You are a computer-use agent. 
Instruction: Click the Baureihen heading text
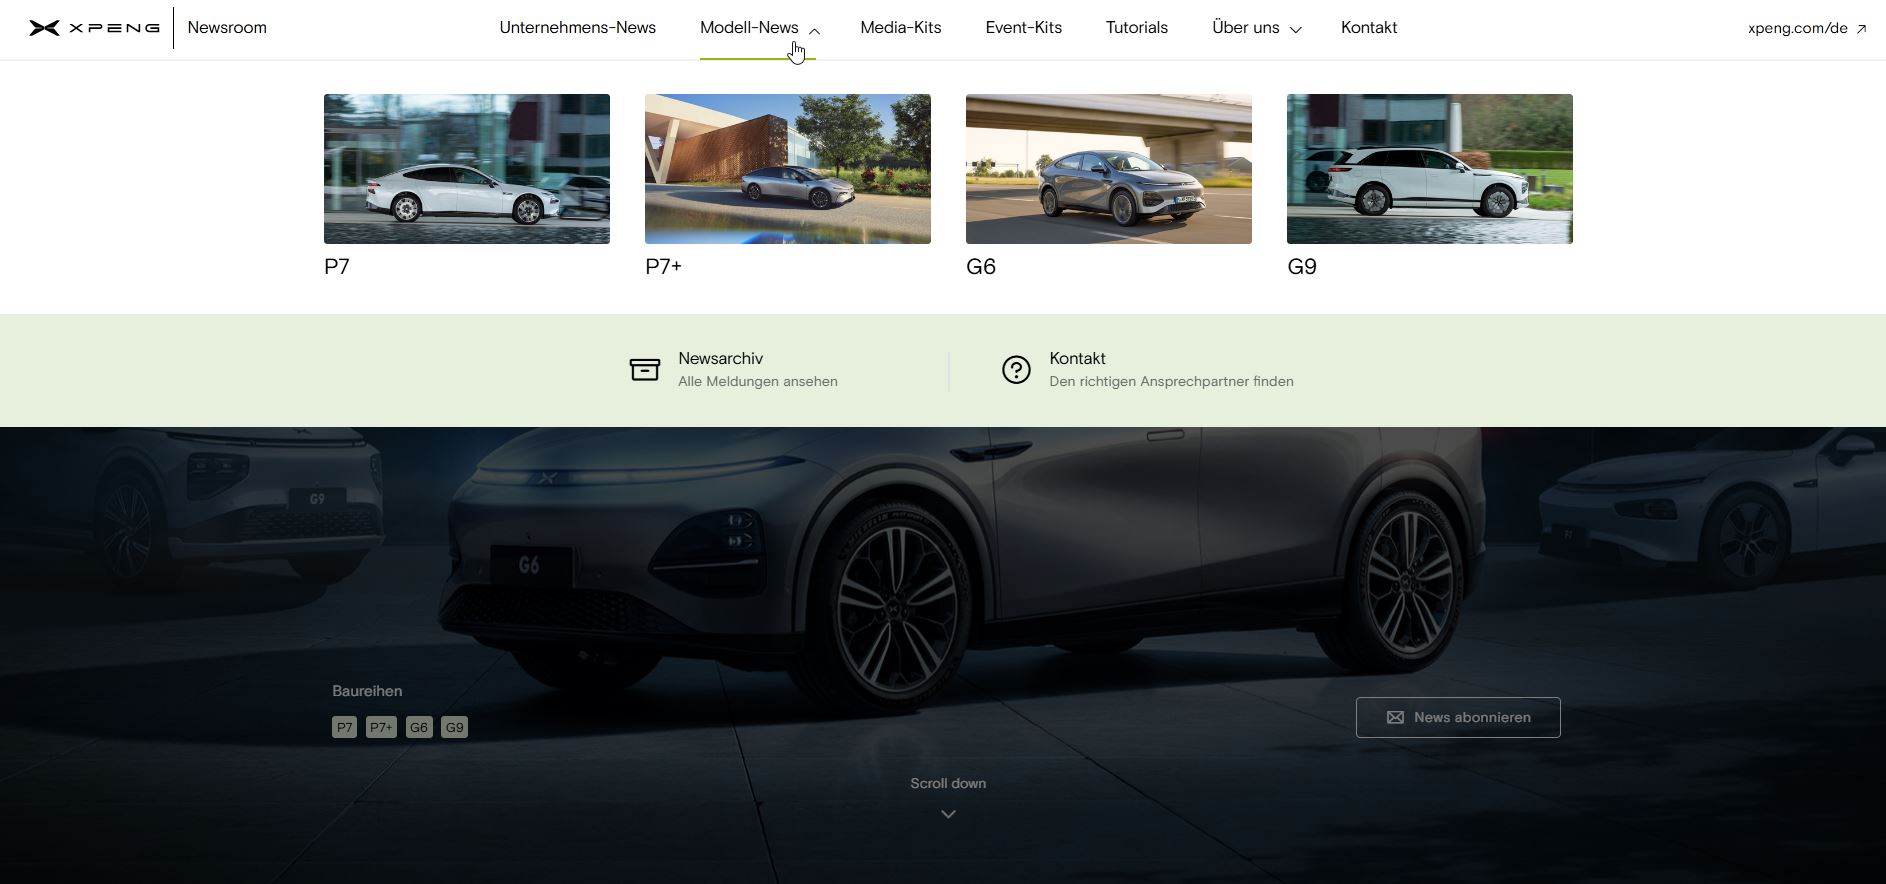(367, 691)
